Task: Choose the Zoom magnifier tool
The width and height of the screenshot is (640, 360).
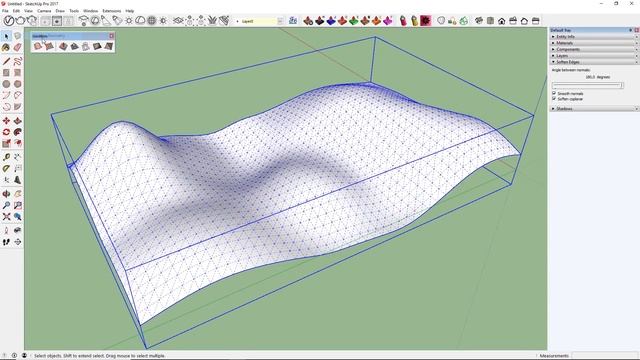Action: [x=6, y=205]
